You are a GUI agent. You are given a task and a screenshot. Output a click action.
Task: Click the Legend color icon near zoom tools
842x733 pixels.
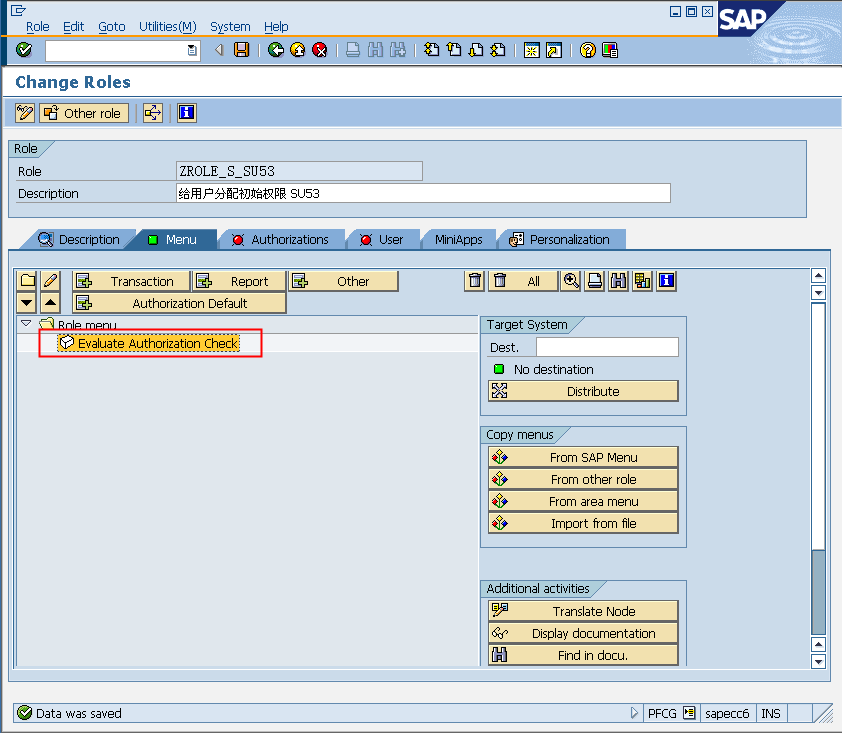tap(642, 281)
